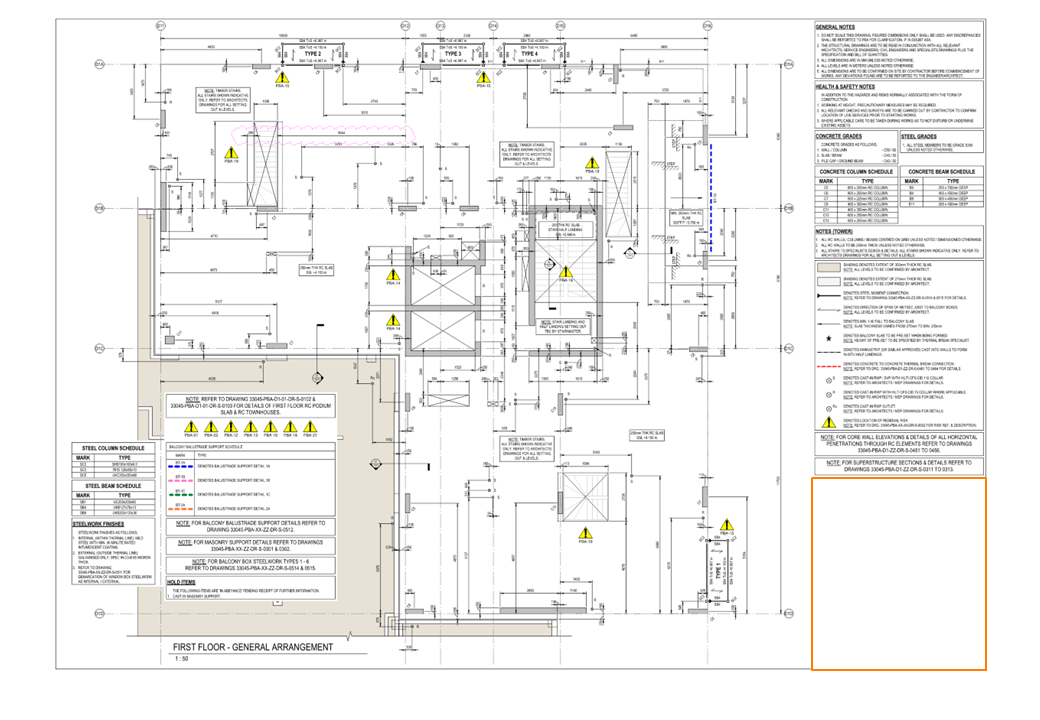Screen dimensions: 1040x720
Task: Click the GENERAL NOTES heading
Action: [835, 27]
